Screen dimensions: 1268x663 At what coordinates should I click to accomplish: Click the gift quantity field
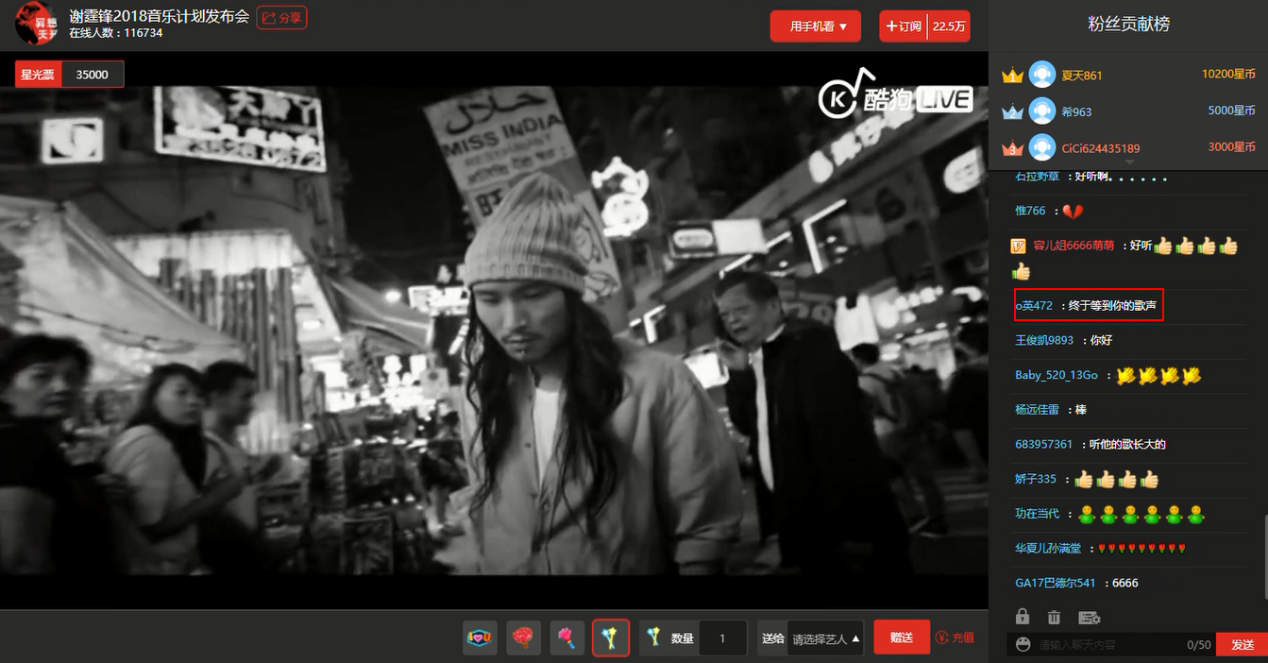click(x=722, y=638)
